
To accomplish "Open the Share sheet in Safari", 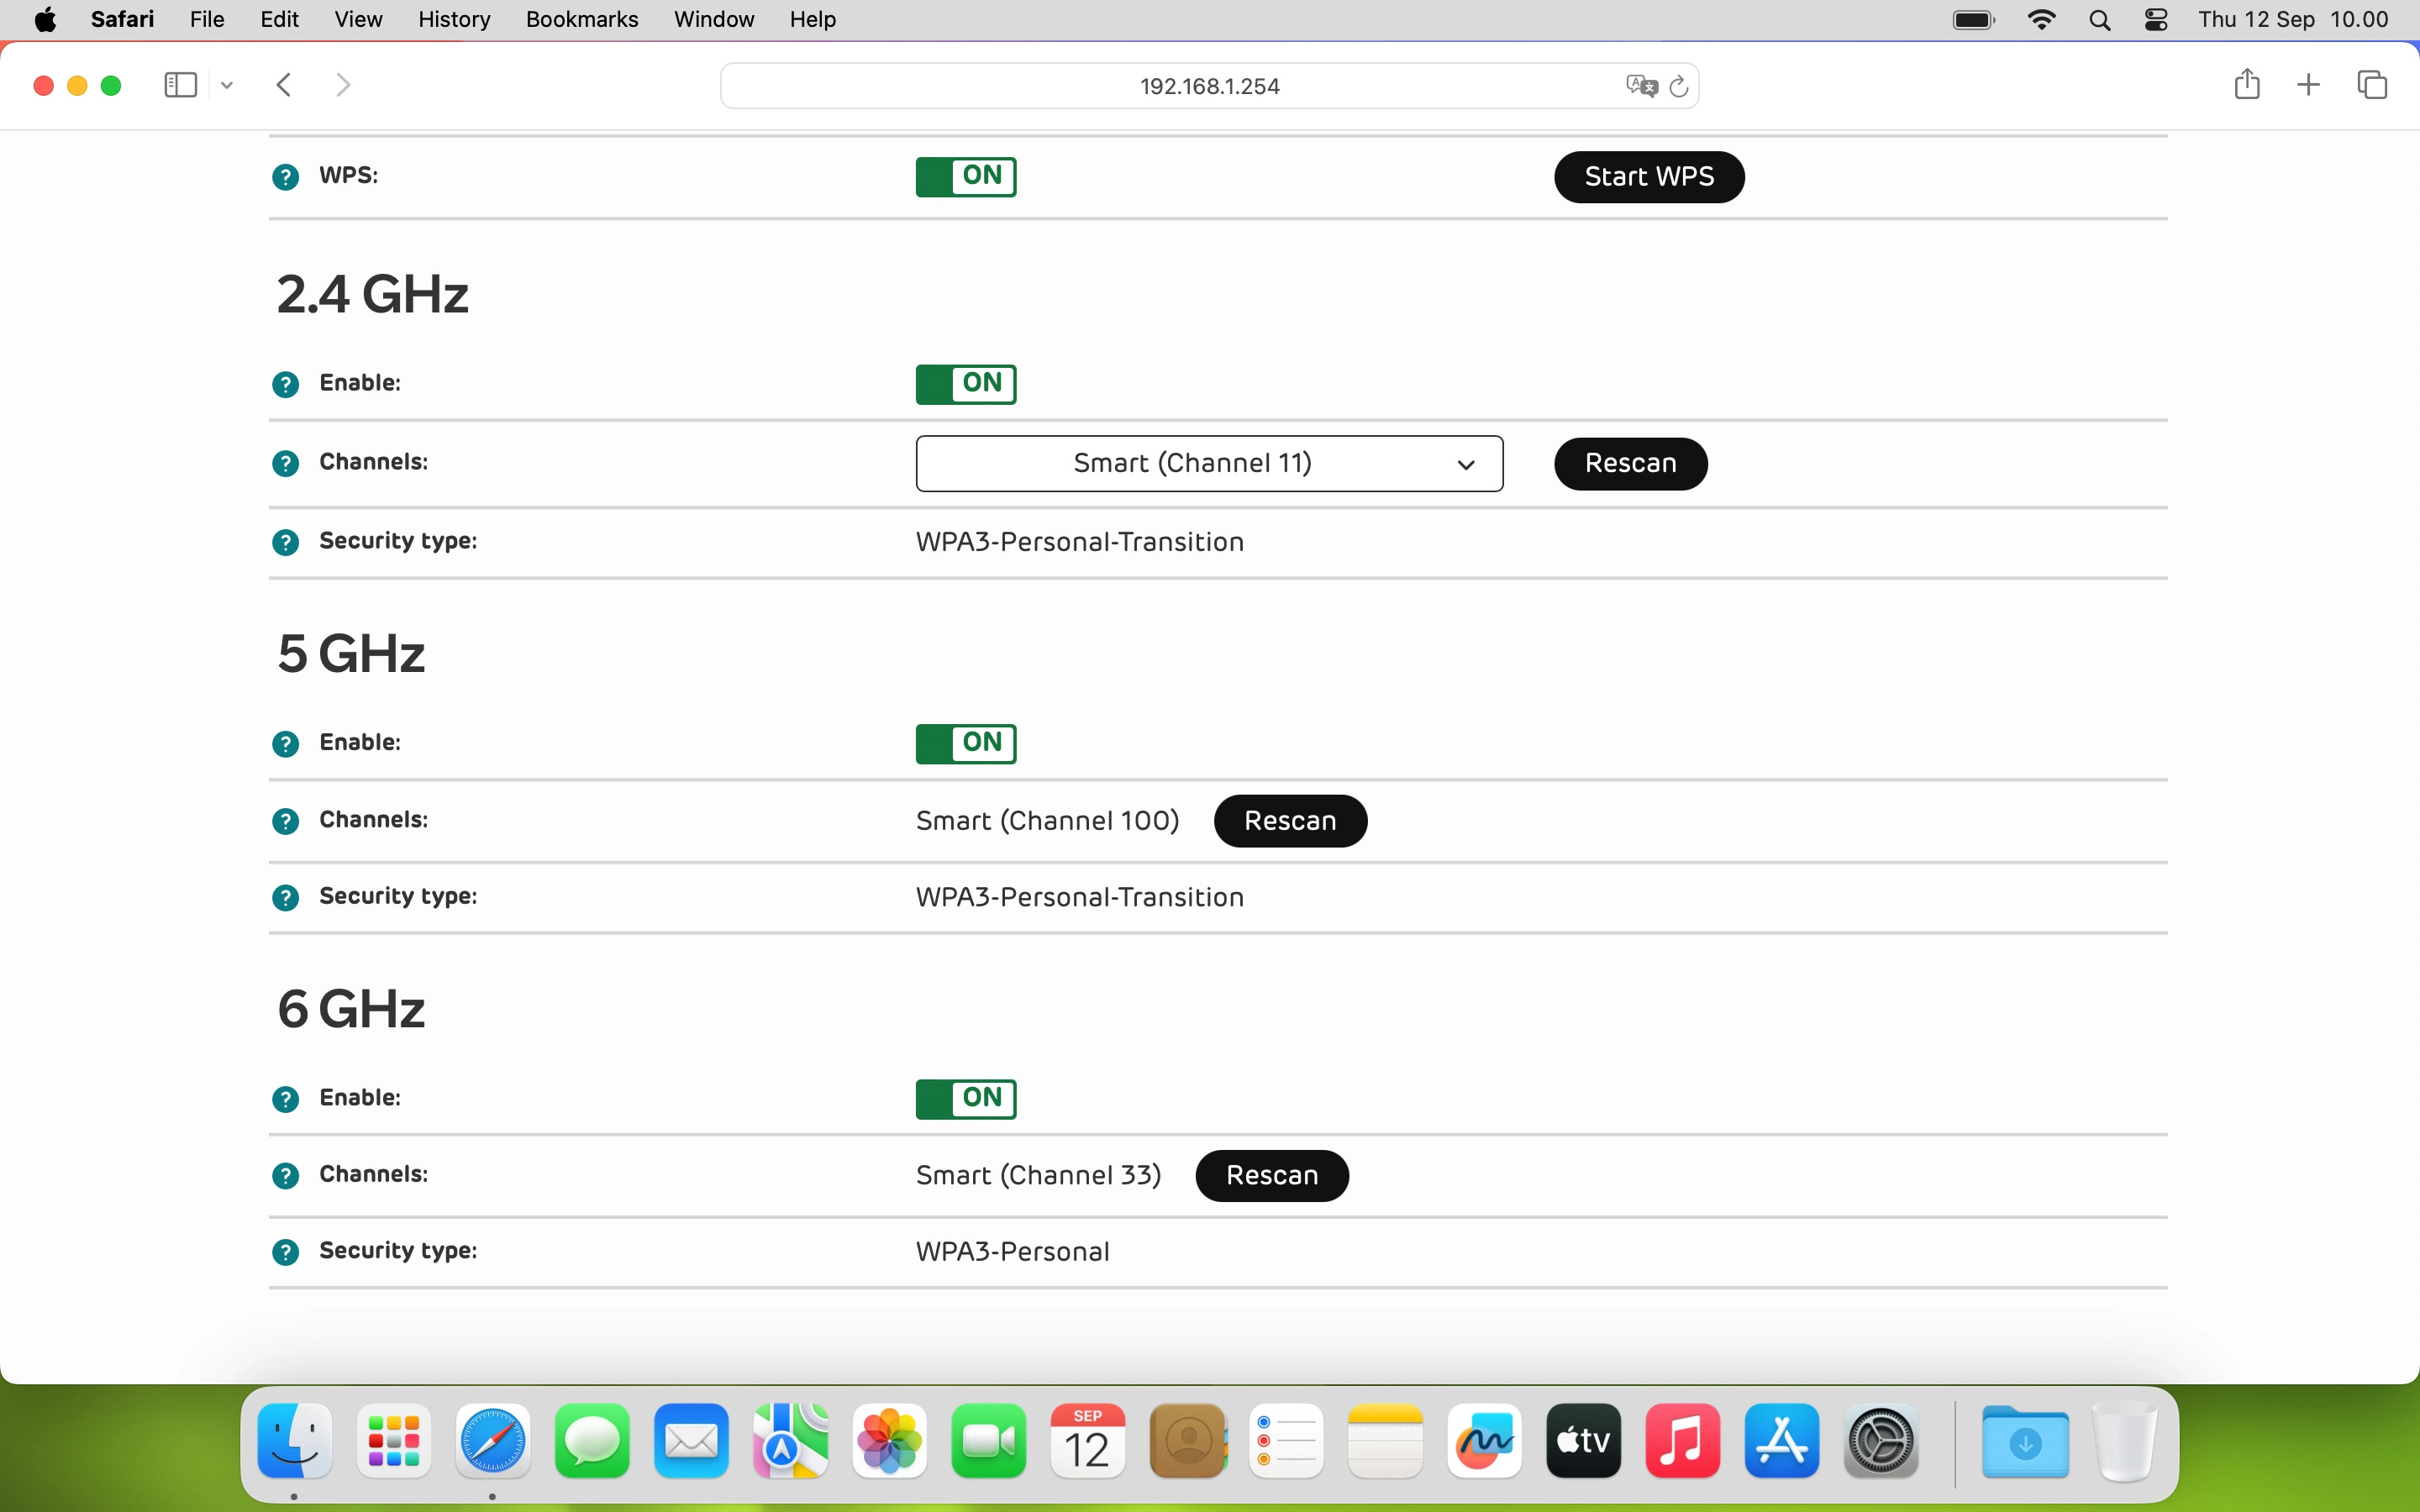I will (x=2246, y=85).
